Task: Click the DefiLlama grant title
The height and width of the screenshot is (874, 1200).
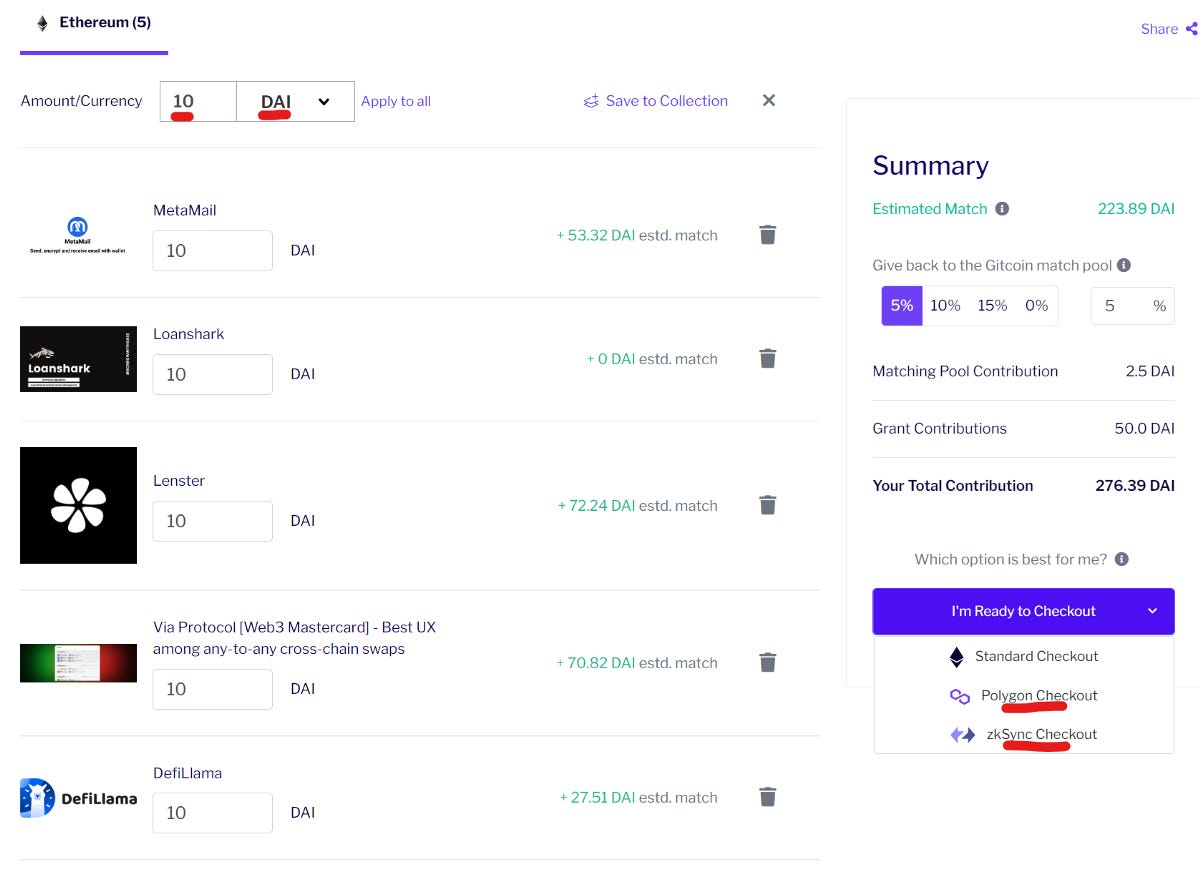Action: 187,773
